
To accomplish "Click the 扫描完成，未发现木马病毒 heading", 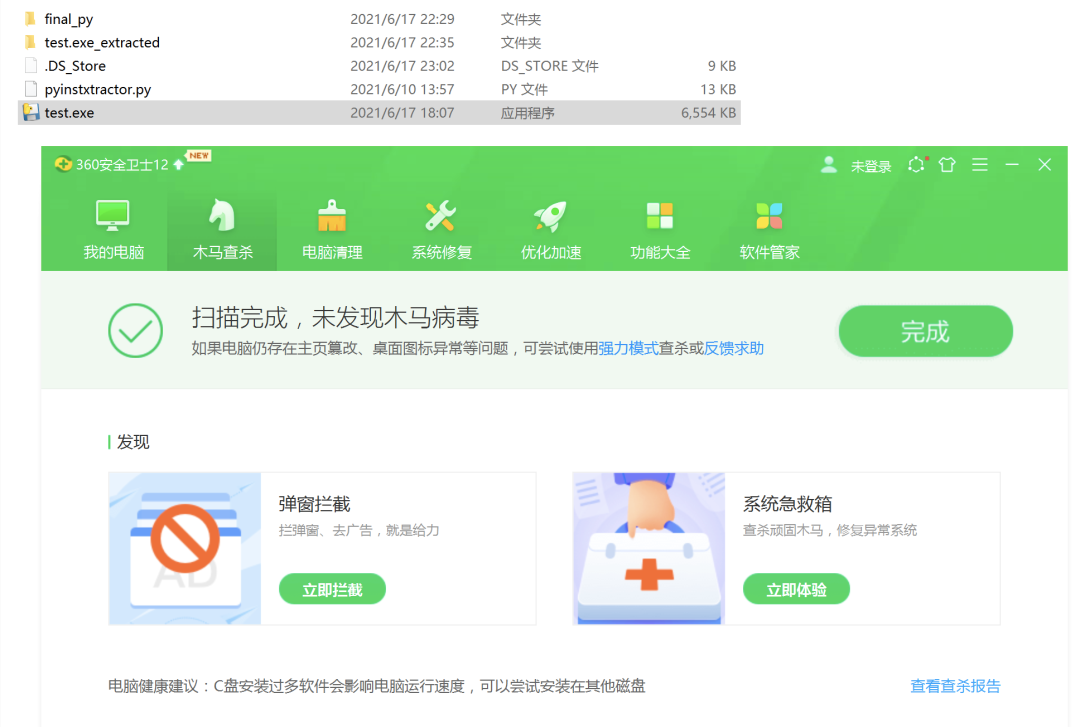I will click(335, 318).
